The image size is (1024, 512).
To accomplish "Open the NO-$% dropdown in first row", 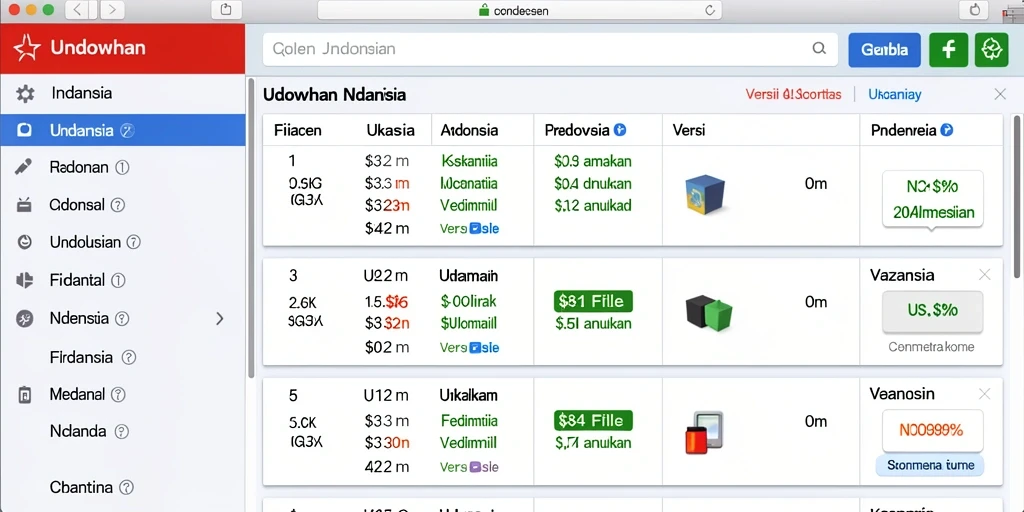I will pos(933,199).
